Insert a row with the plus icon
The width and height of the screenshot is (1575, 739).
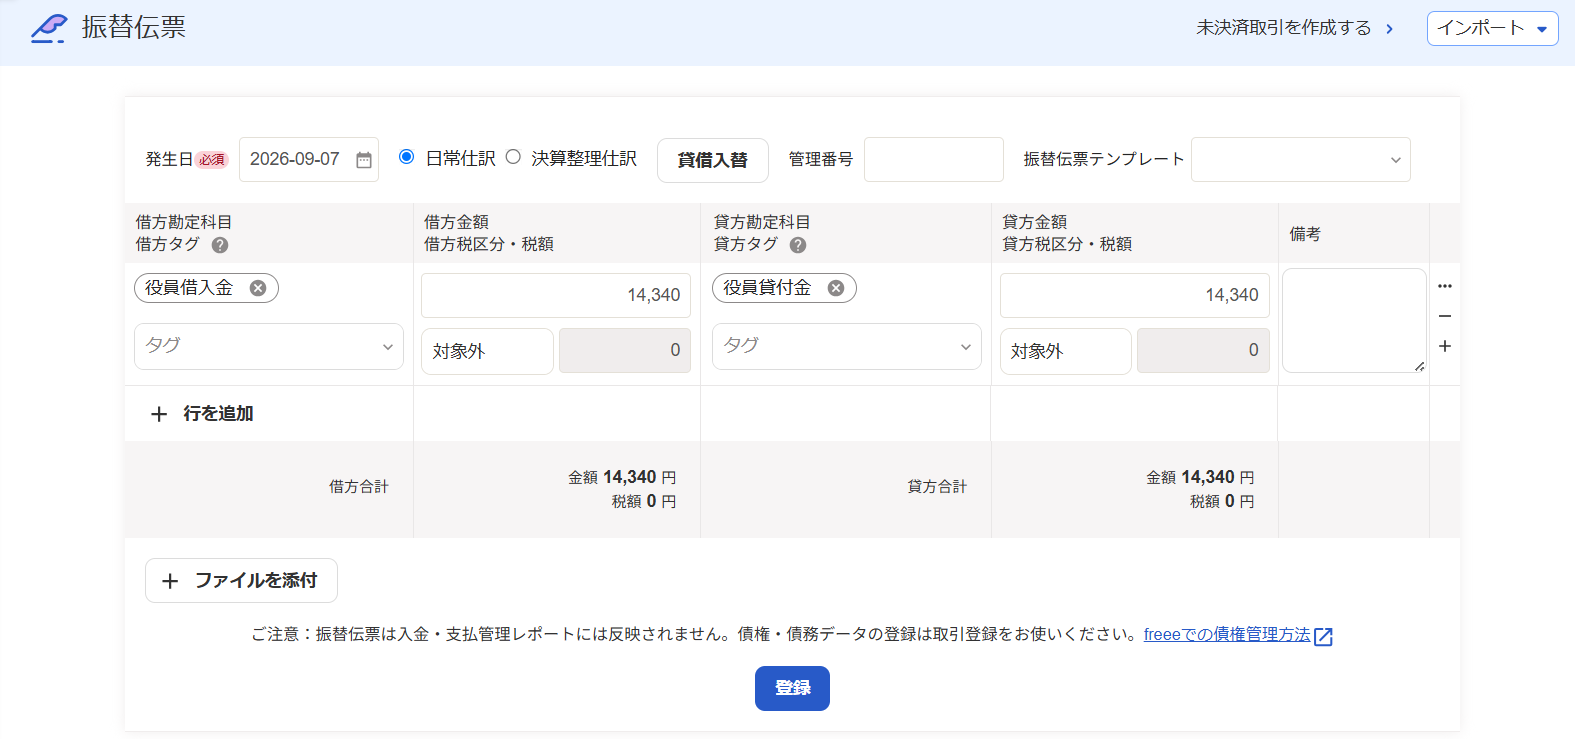[1445, 346]
